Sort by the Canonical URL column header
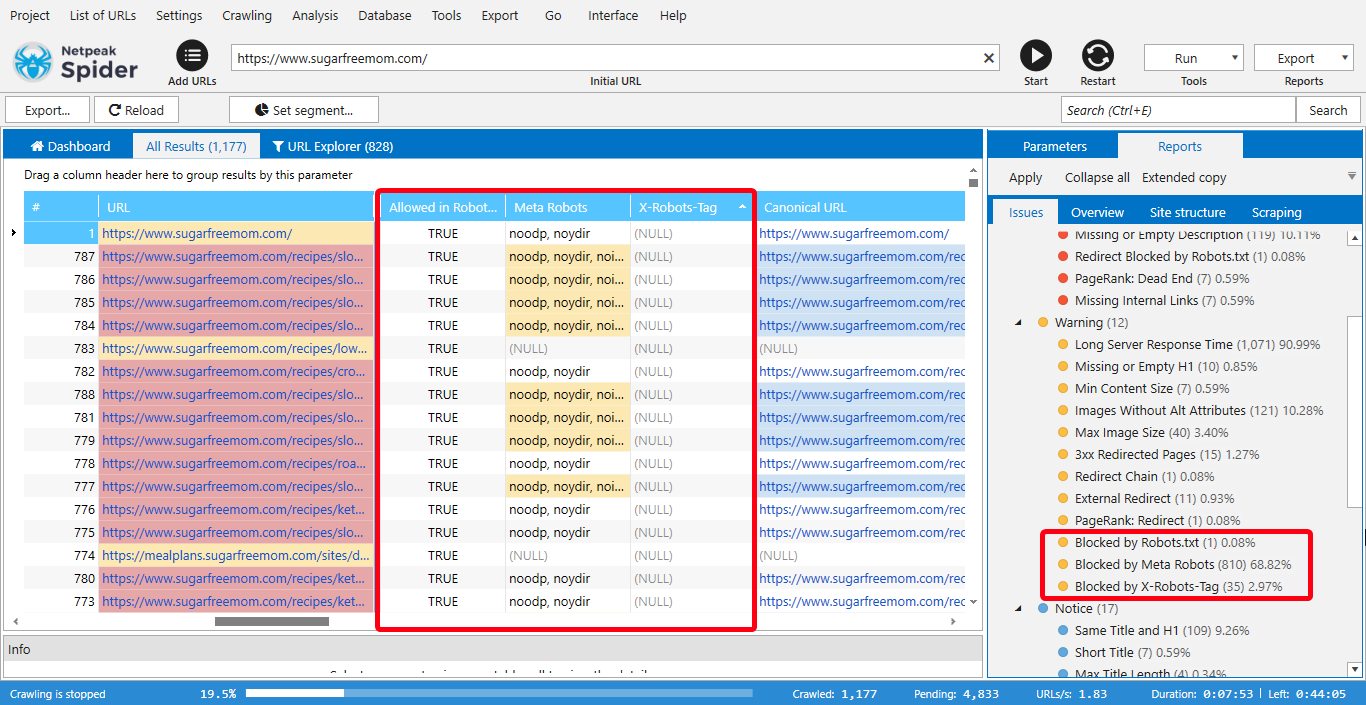Screen dimensions: 1366x705 860,207
